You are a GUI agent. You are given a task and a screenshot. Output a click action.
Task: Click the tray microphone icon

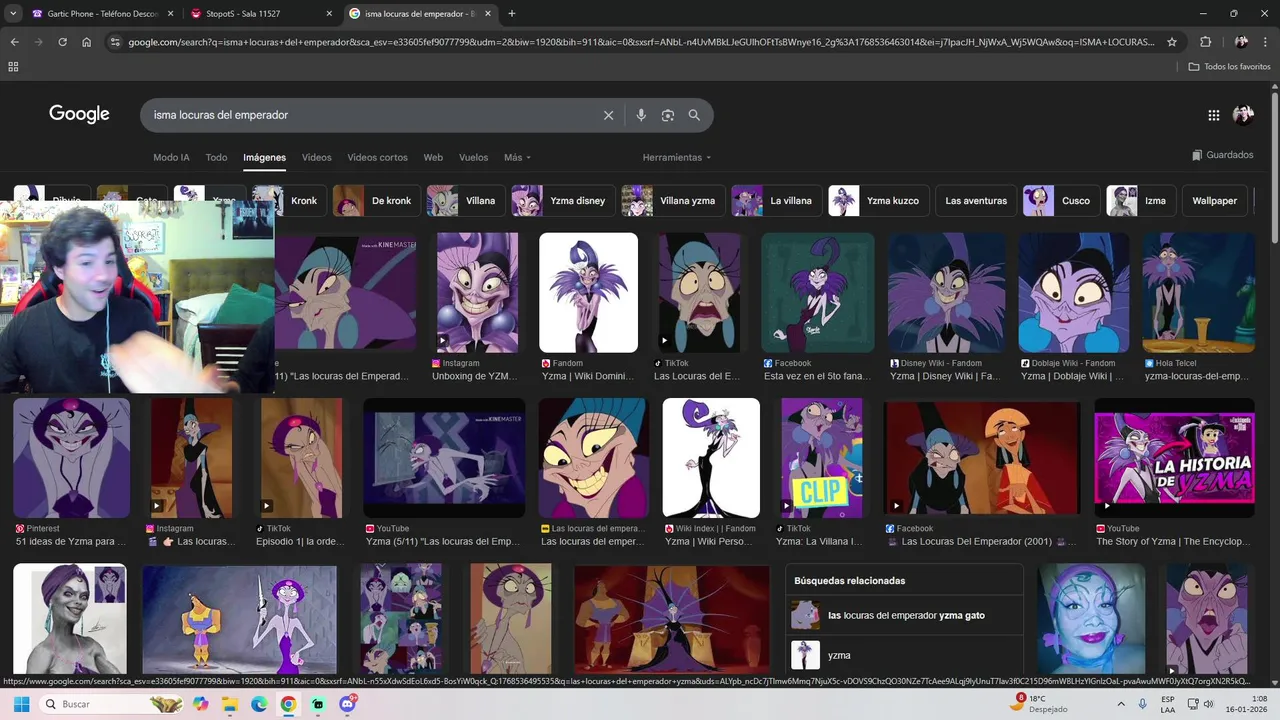pyautogui.click(x=1142, y=704)
